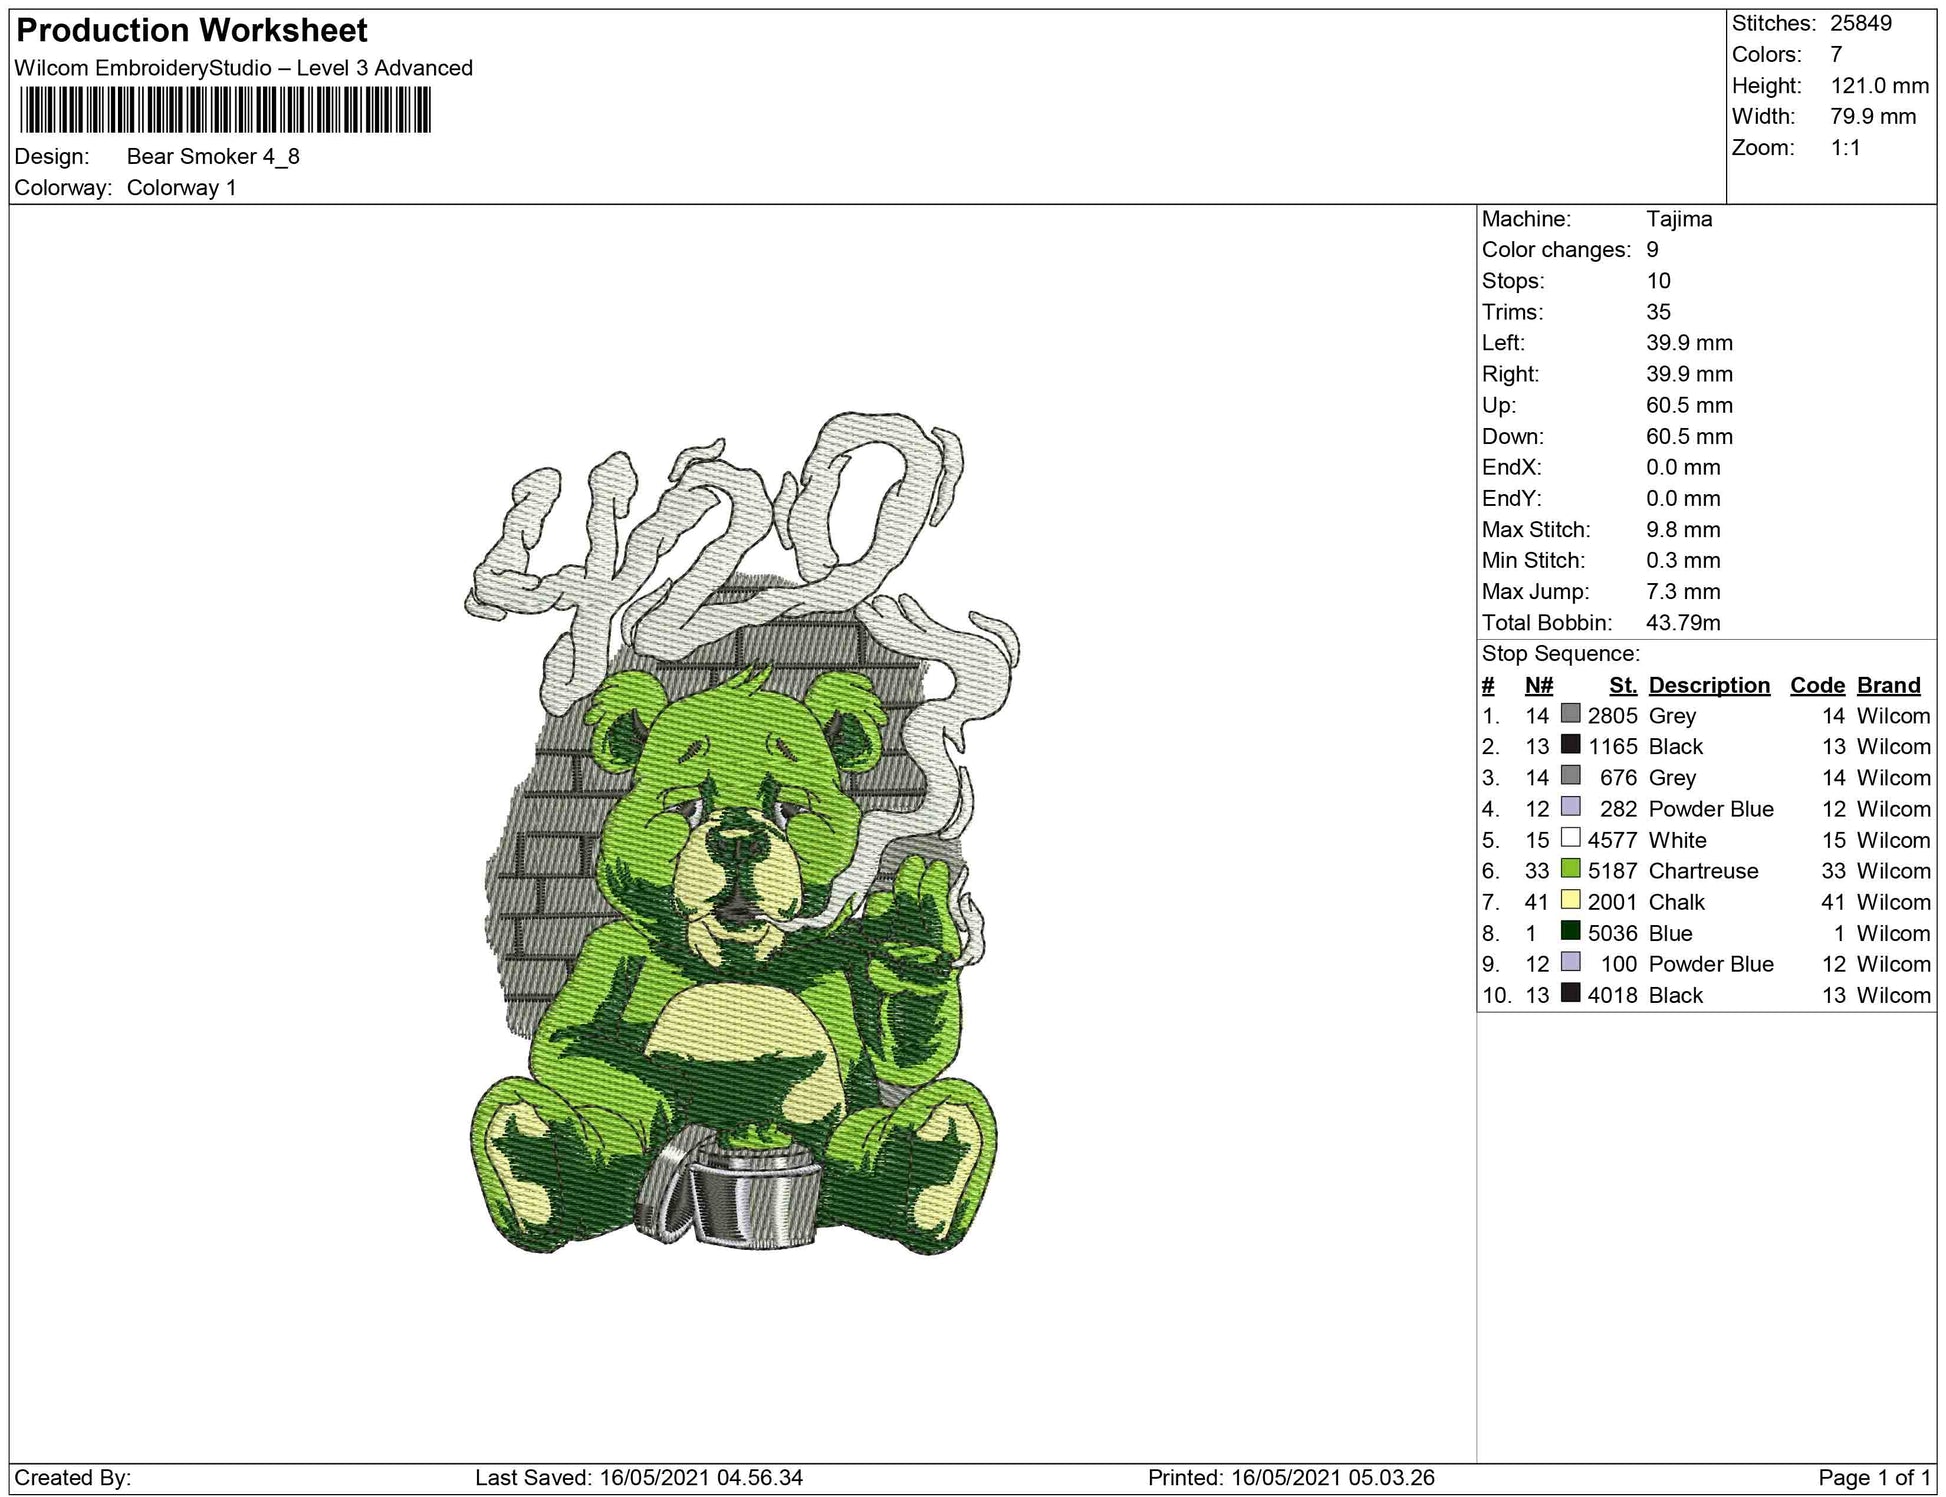Image resolution: width=1946 pixels, height=1497 pixels.
Task: Click the Black swatch in row 2
Action: [x=1571, y=745]
